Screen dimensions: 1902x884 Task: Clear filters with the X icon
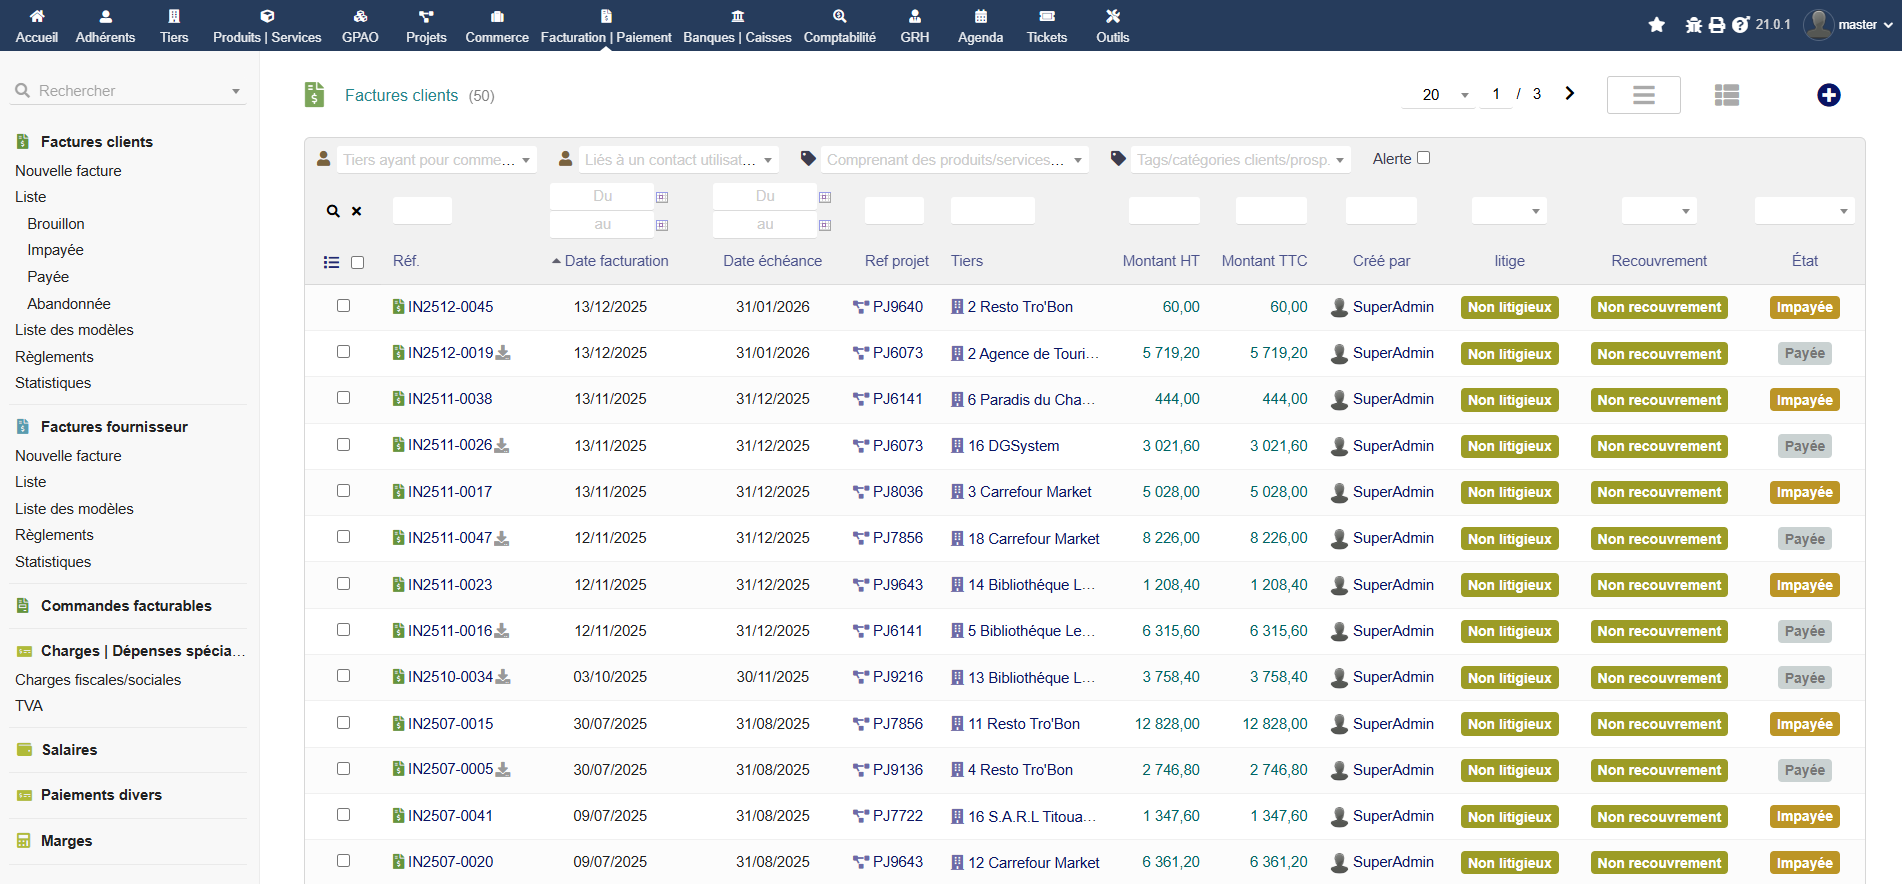[357, 211]
